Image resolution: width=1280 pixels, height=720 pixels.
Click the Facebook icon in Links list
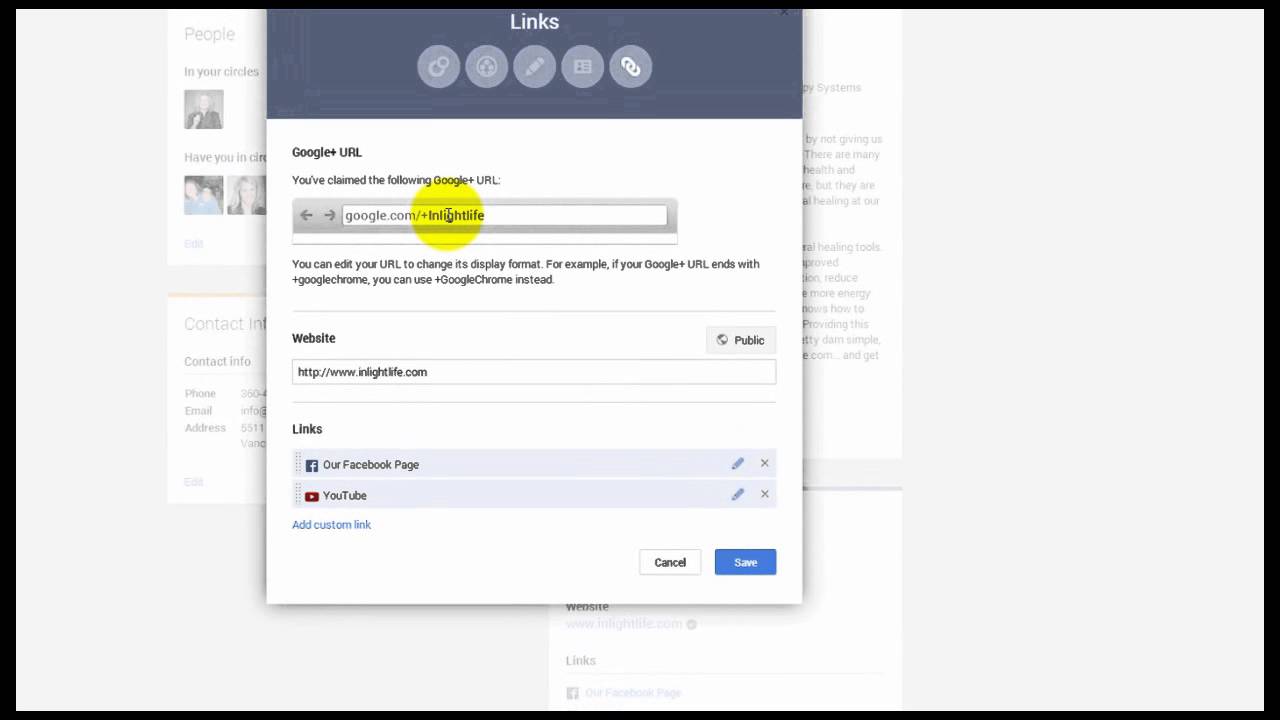tap(312, 465)
